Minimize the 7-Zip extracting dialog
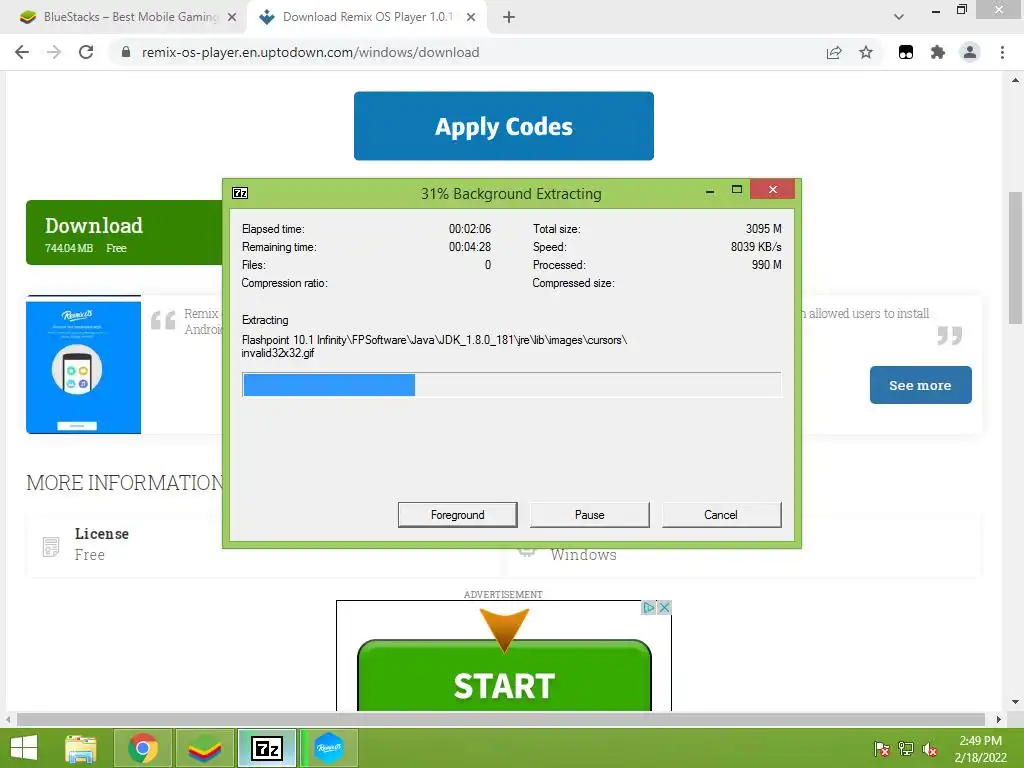Viewport: 1024px width, 768px height. coord(710,191)
